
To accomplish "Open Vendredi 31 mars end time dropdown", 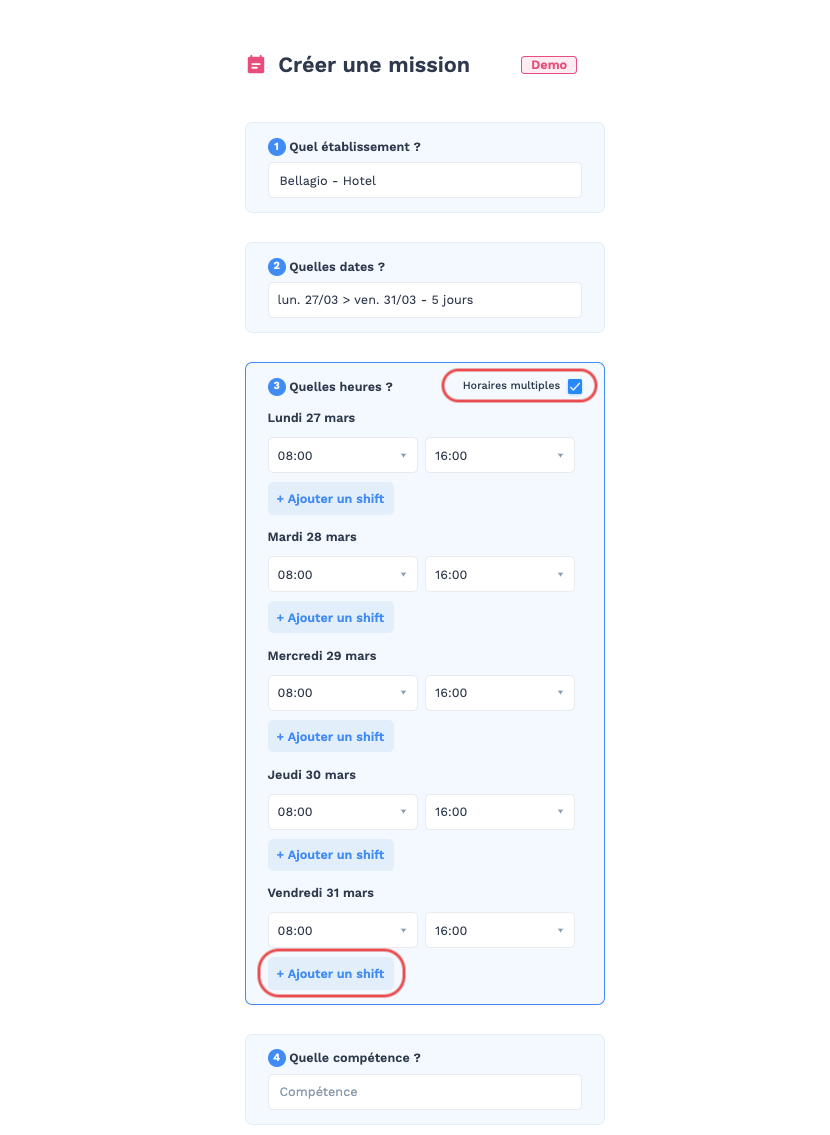I will (x=499, y=930).
